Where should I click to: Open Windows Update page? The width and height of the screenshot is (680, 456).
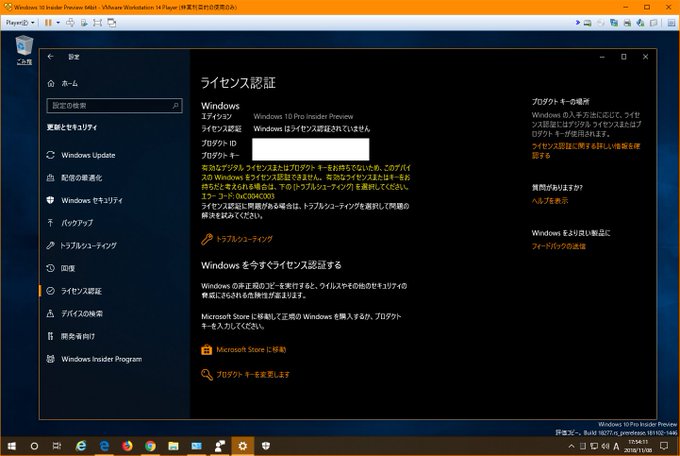point(81,155)
